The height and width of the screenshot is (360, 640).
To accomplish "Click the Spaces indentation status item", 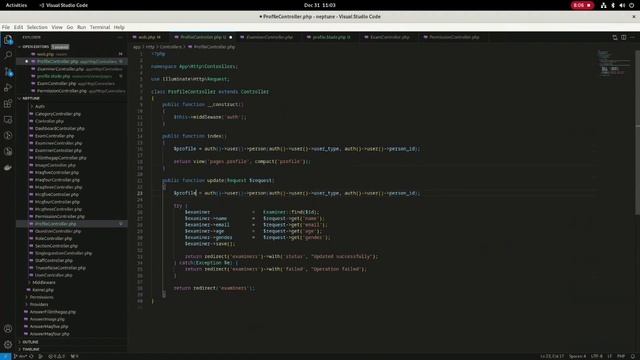I will pyautogui.click(x=577, y=356).
